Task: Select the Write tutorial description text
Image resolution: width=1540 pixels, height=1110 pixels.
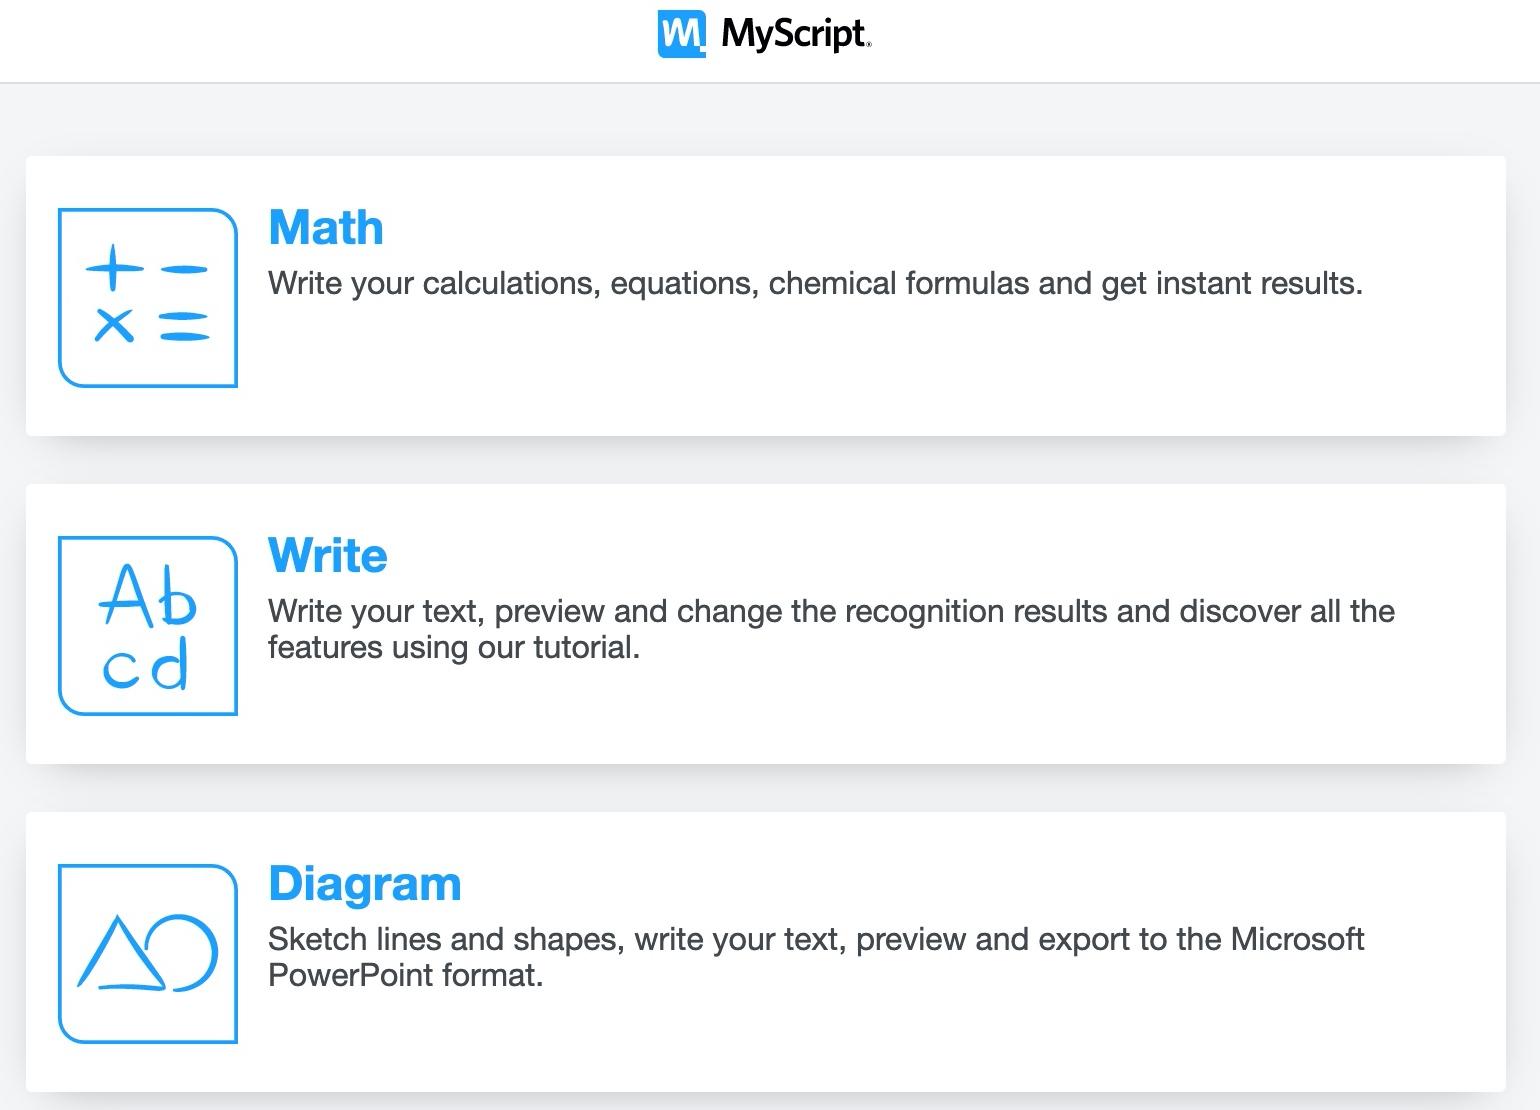Action: [x=830, y=629]
